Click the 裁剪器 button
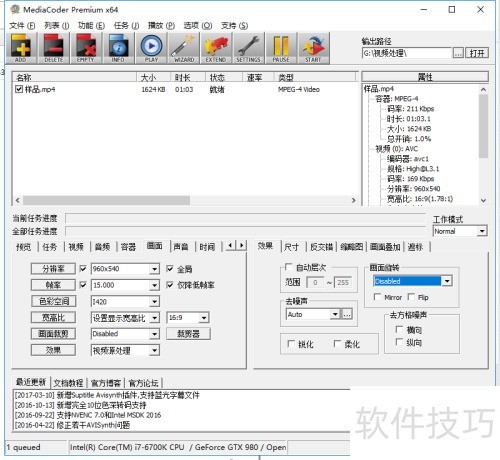Image resolution: width=500 pixels, height=460 pixels. pos(188,334)
